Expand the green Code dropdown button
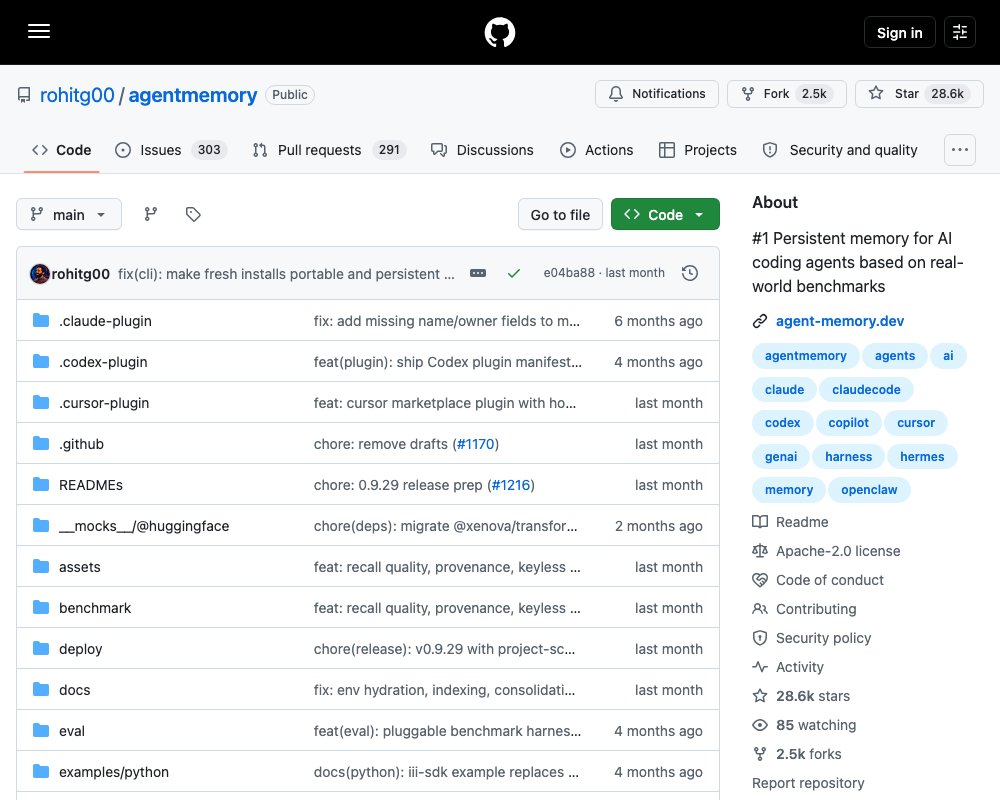 (x=665, y=215)
